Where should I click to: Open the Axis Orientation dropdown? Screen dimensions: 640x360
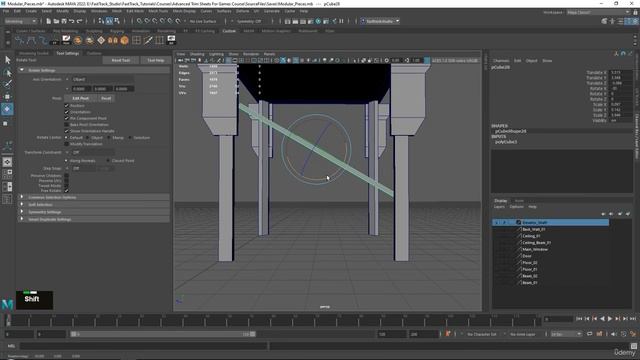click(x=102, y=79)
